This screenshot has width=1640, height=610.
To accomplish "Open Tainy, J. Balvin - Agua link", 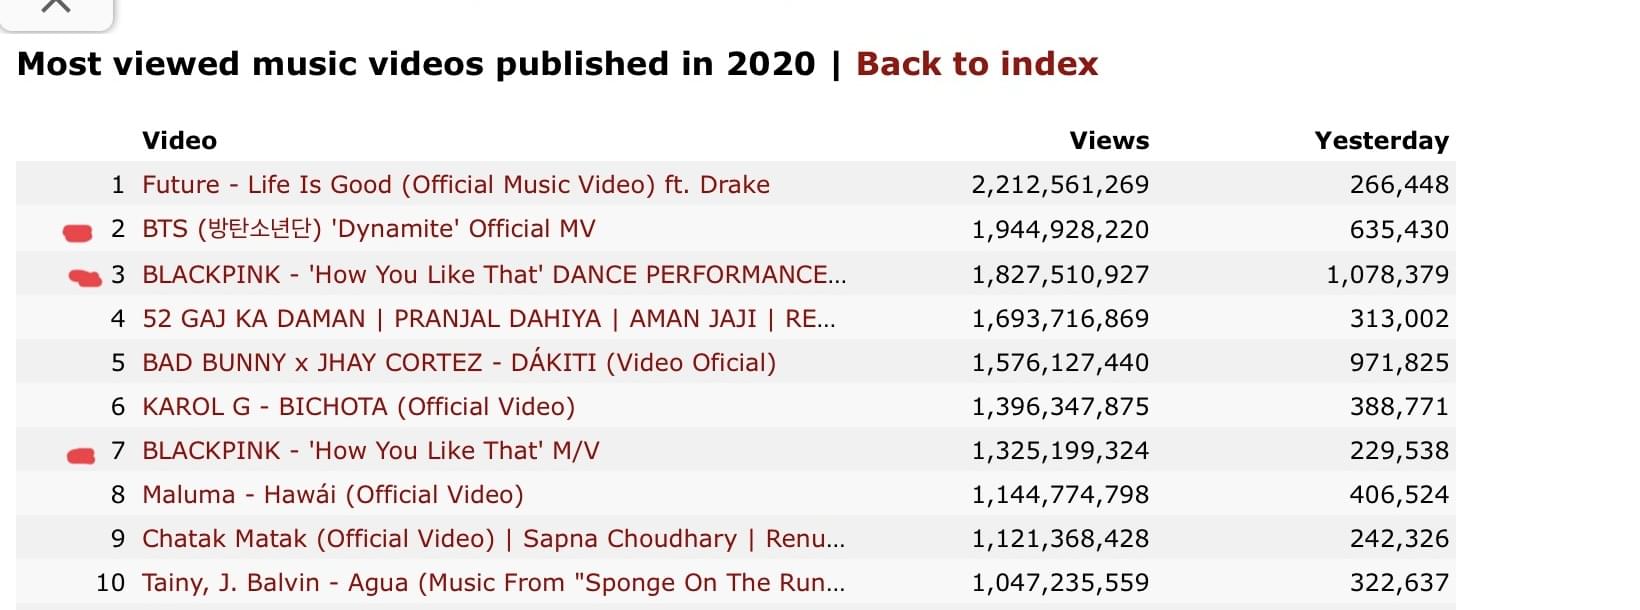I will [494, 583].
